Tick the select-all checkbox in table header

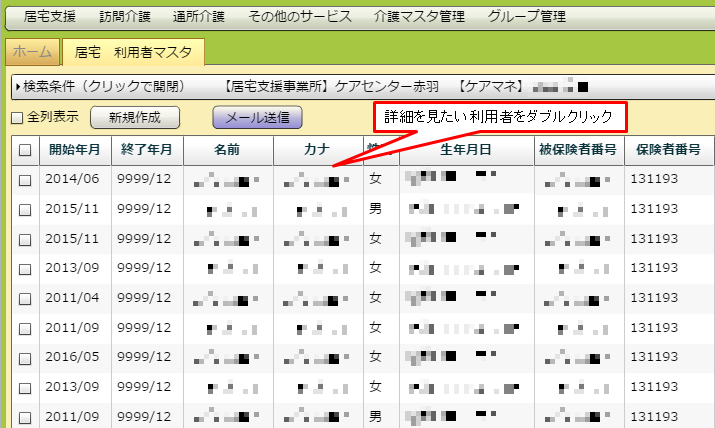click(25, 150)
